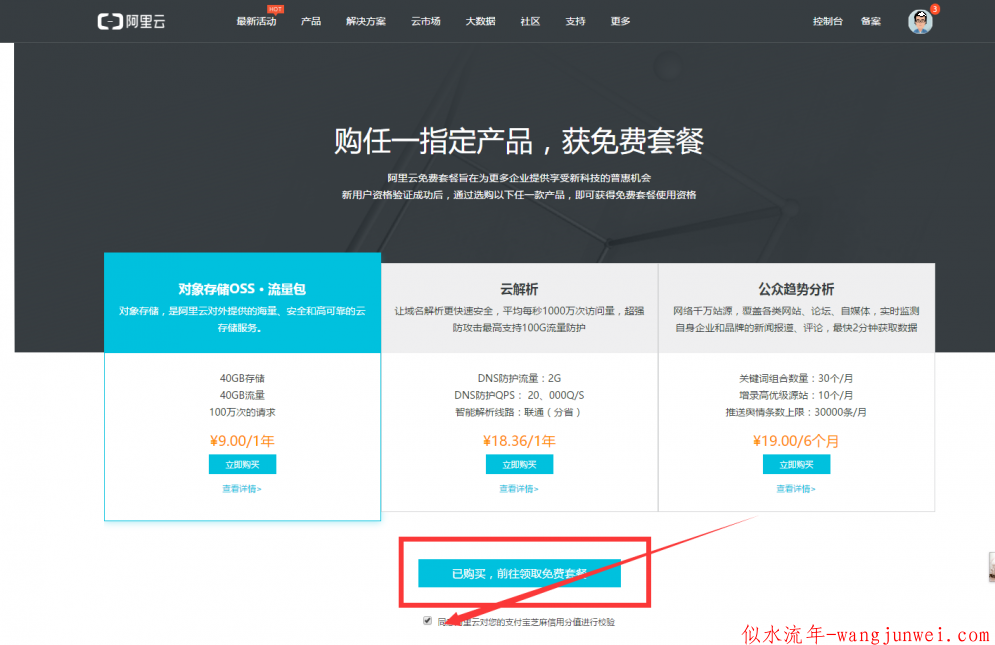Open the user avatar menu
Image resolution: width=995 pixels, height=645 pixels.
point(919,22)
